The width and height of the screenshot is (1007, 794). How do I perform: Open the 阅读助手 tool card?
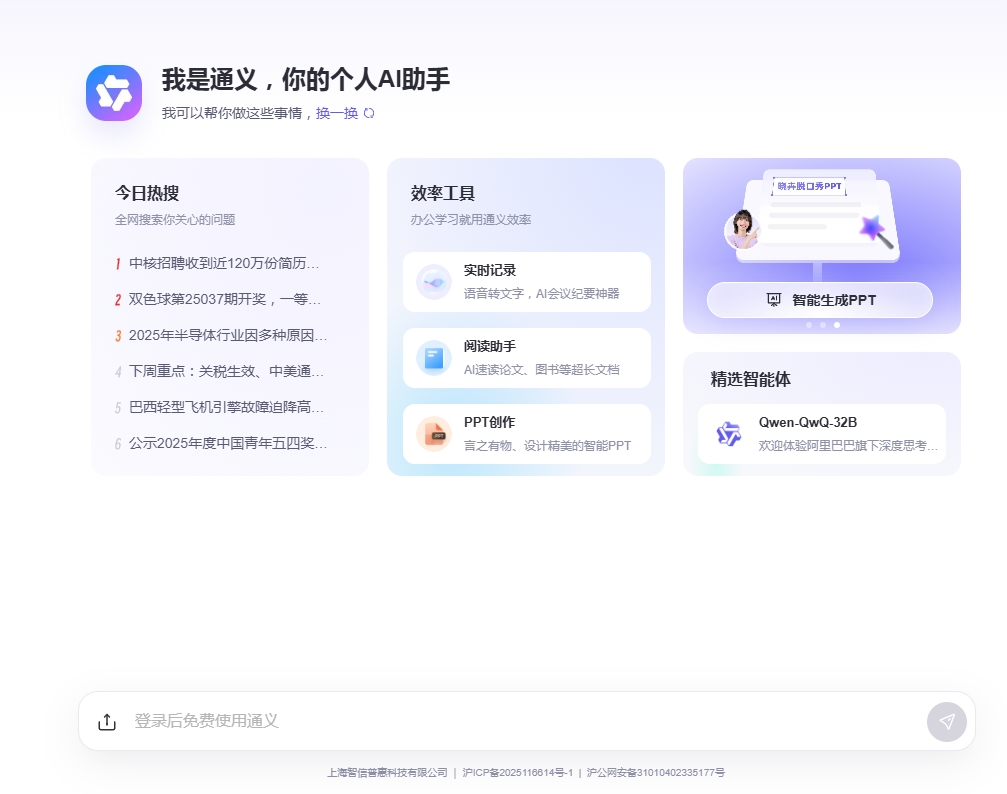tap(527, 358)
